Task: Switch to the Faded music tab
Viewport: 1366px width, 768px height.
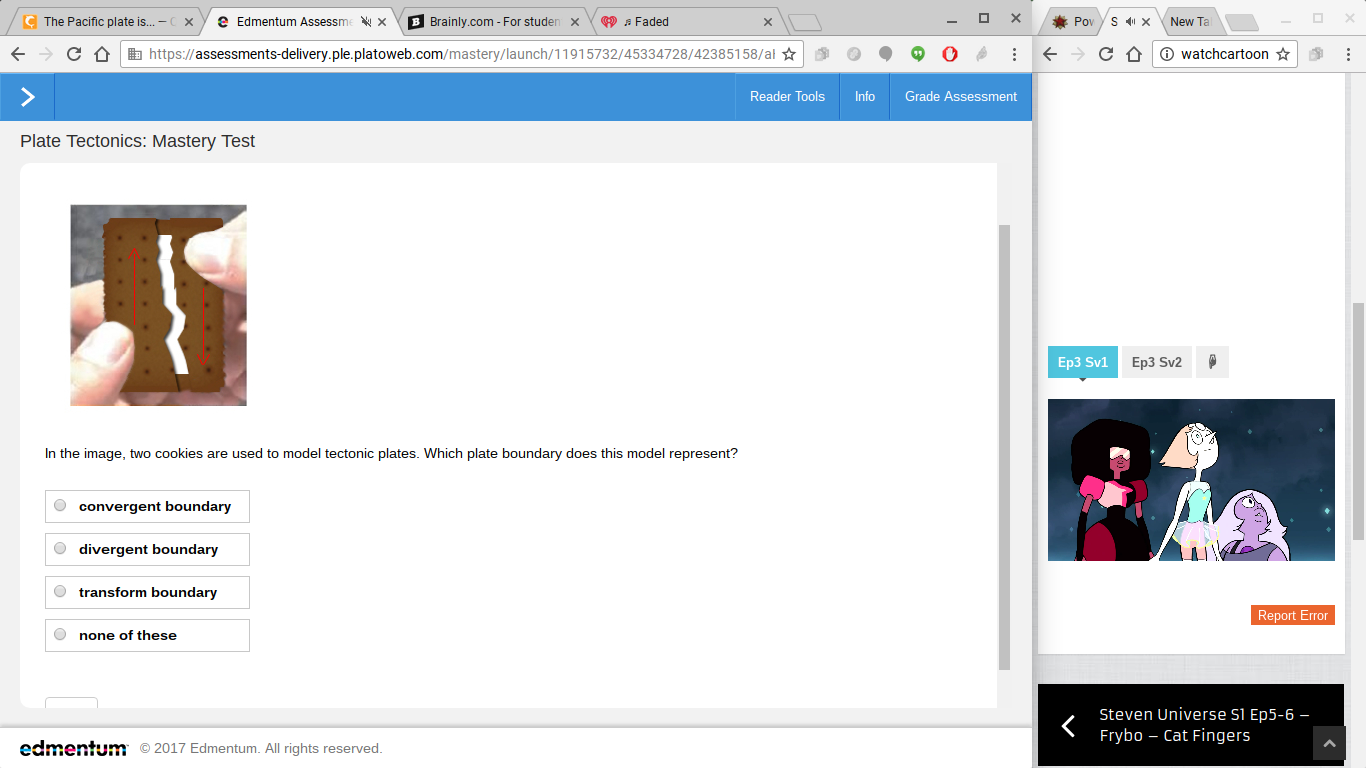Action: [688, 21]
